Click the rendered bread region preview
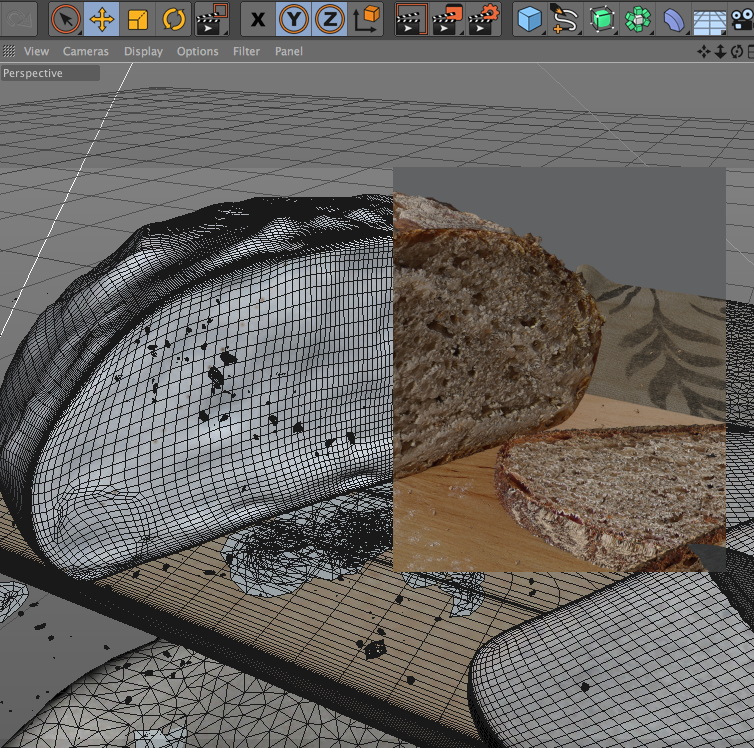Viewport: 754px width, 748px height. (559, 369)
